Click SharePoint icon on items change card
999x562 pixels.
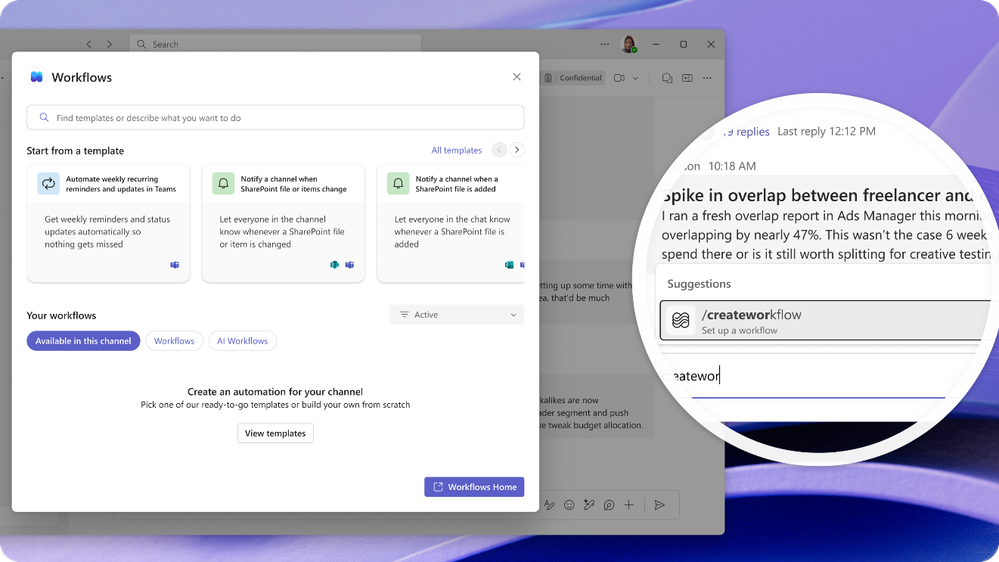(x=334, y=264)
